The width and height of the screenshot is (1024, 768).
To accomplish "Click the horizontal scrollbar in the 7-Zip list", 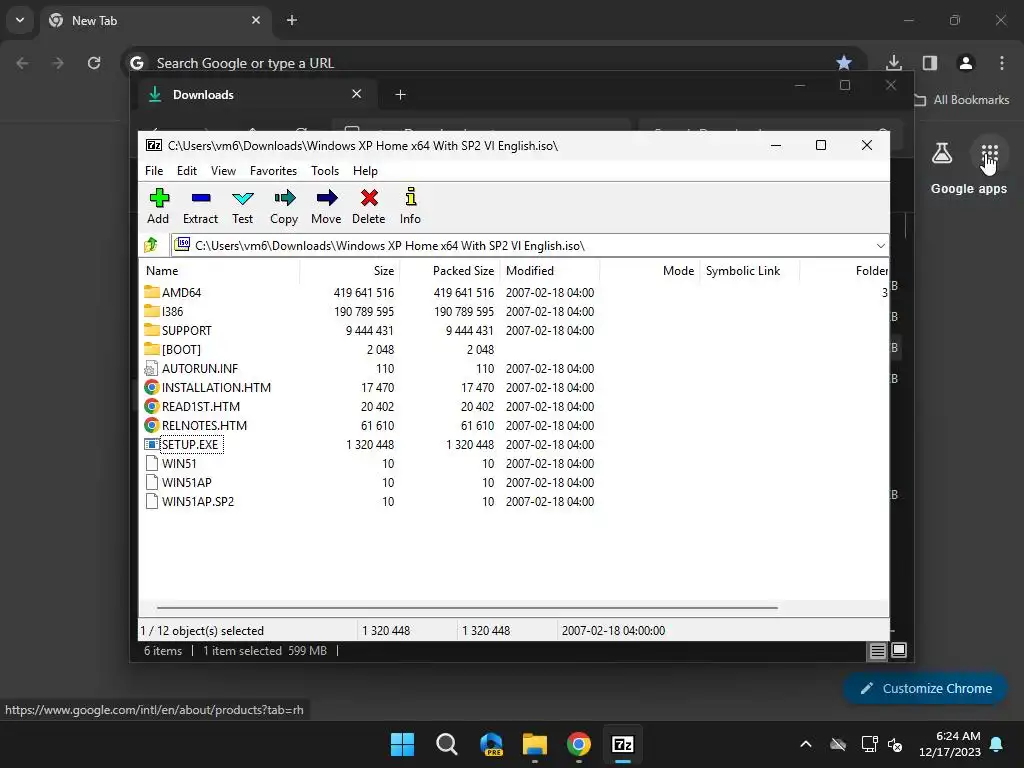I will click(x=468, y=607).
